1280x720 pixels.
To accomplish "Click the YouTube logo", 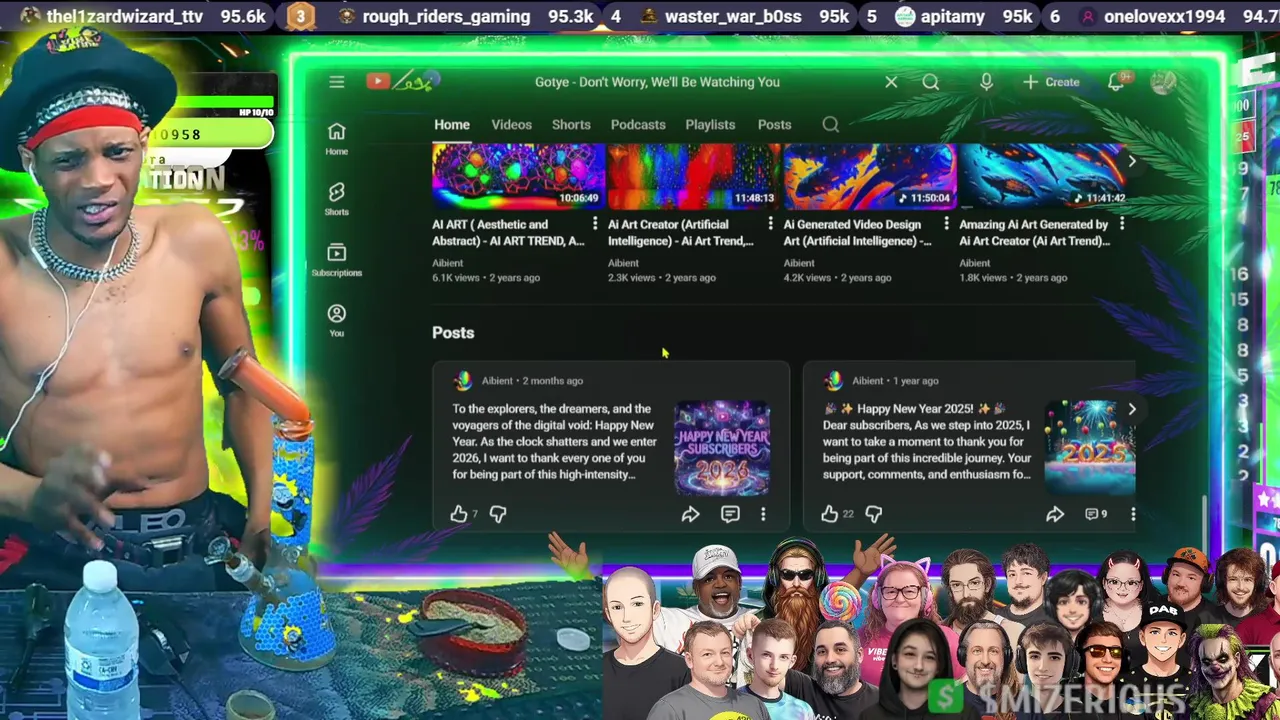I will point(404,82).
